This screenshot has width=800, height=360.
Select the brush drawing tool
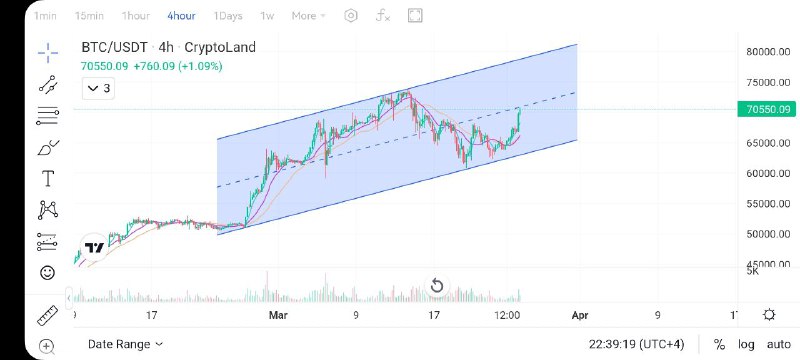(48, 148)
